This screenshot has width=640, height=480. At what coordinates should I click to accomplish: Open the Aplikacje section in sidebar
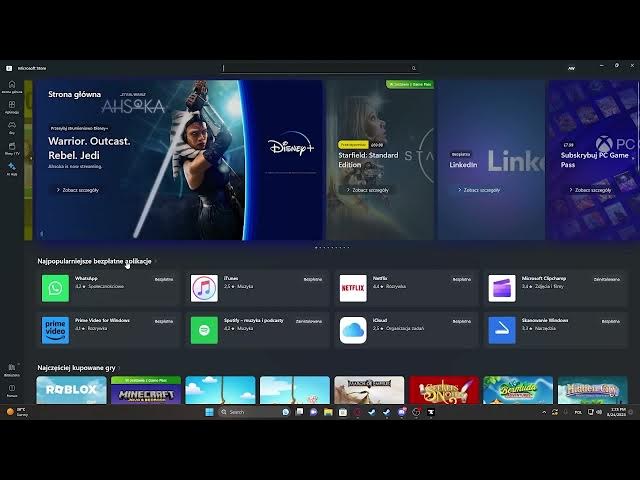click(x=11, y=107)
